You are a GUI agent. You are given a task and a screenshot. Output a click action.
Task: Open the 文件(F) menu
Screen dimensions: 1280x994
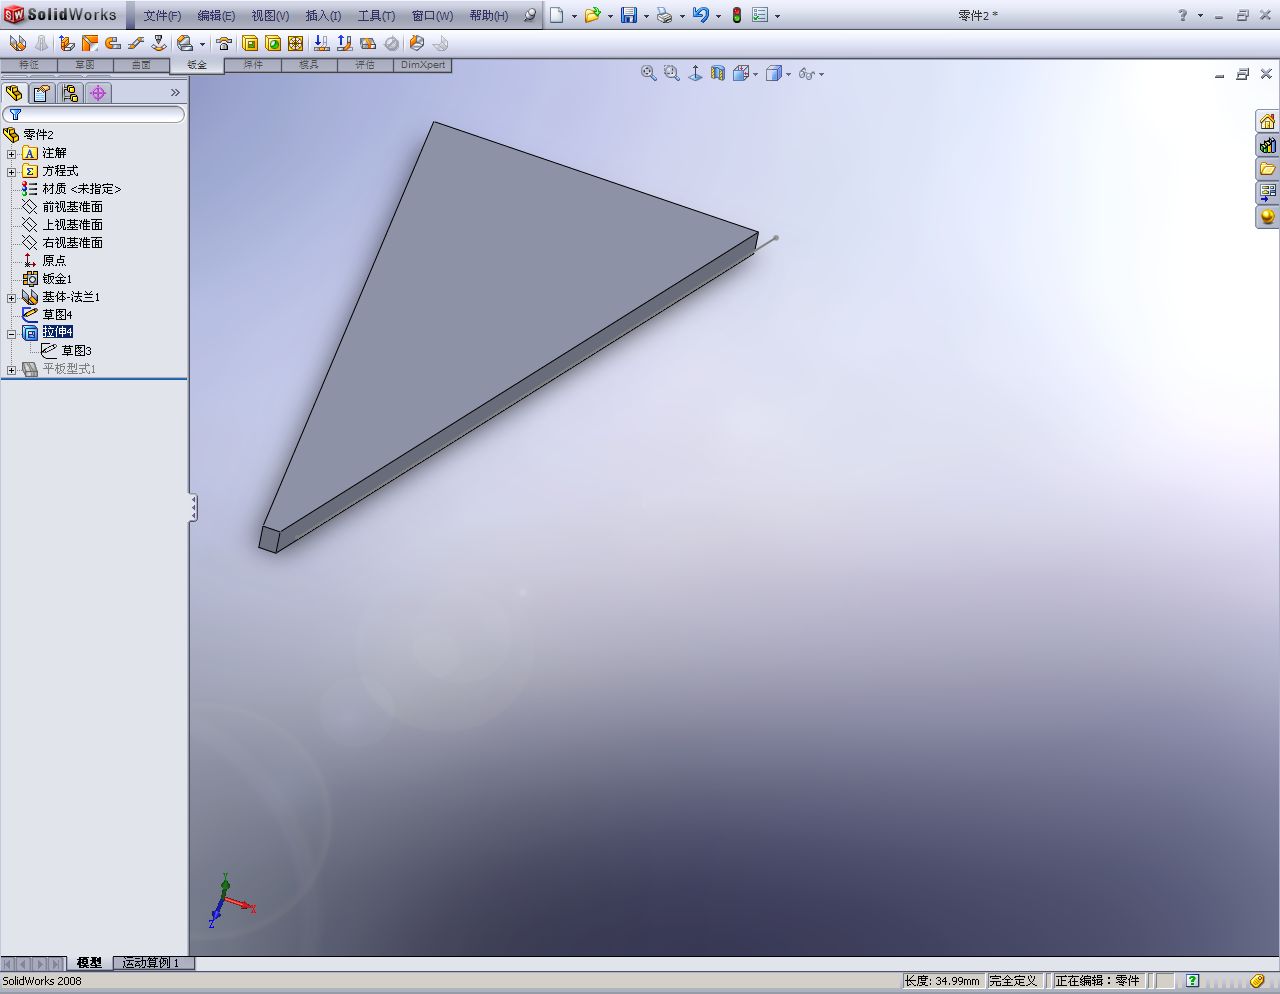pos(162,16)
